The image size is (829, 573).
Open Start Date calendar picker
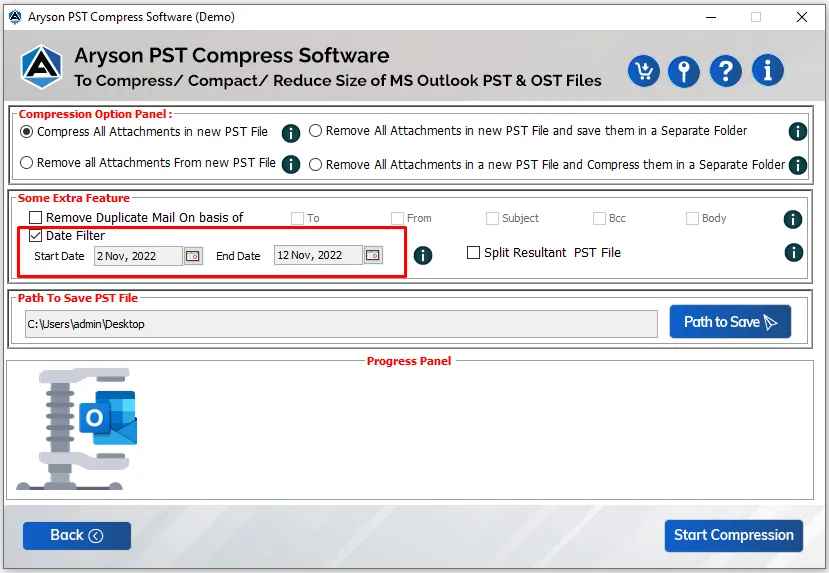pyautogui.click(x=193, y=256)
